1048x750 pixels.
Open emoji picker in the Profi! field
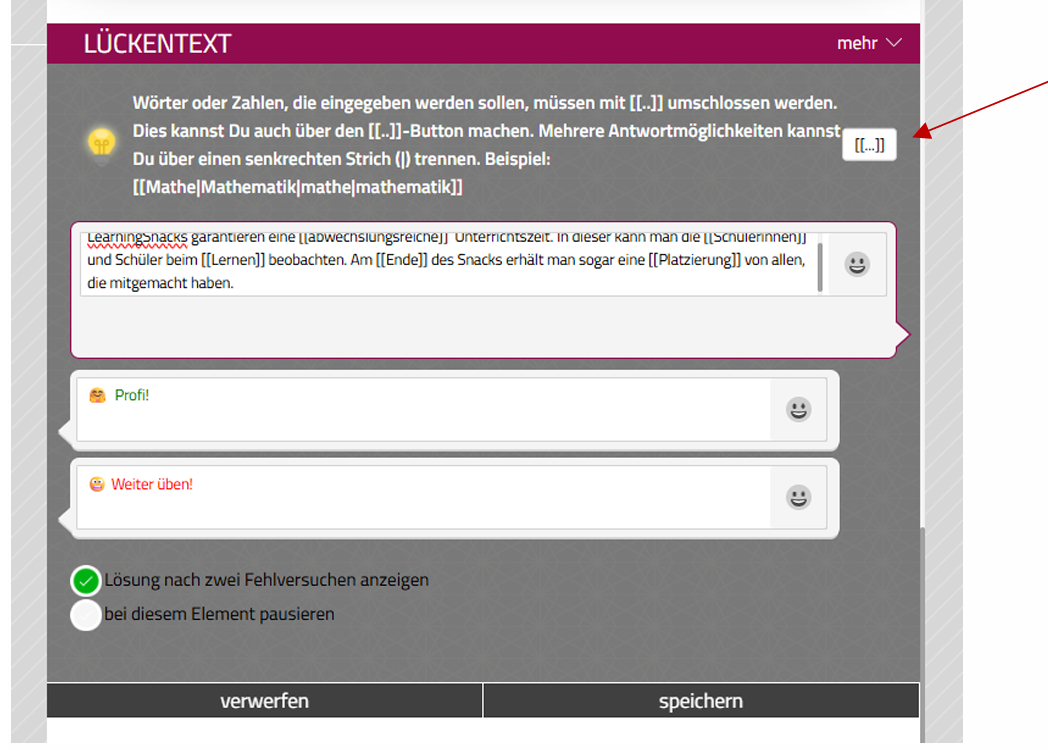798,410
